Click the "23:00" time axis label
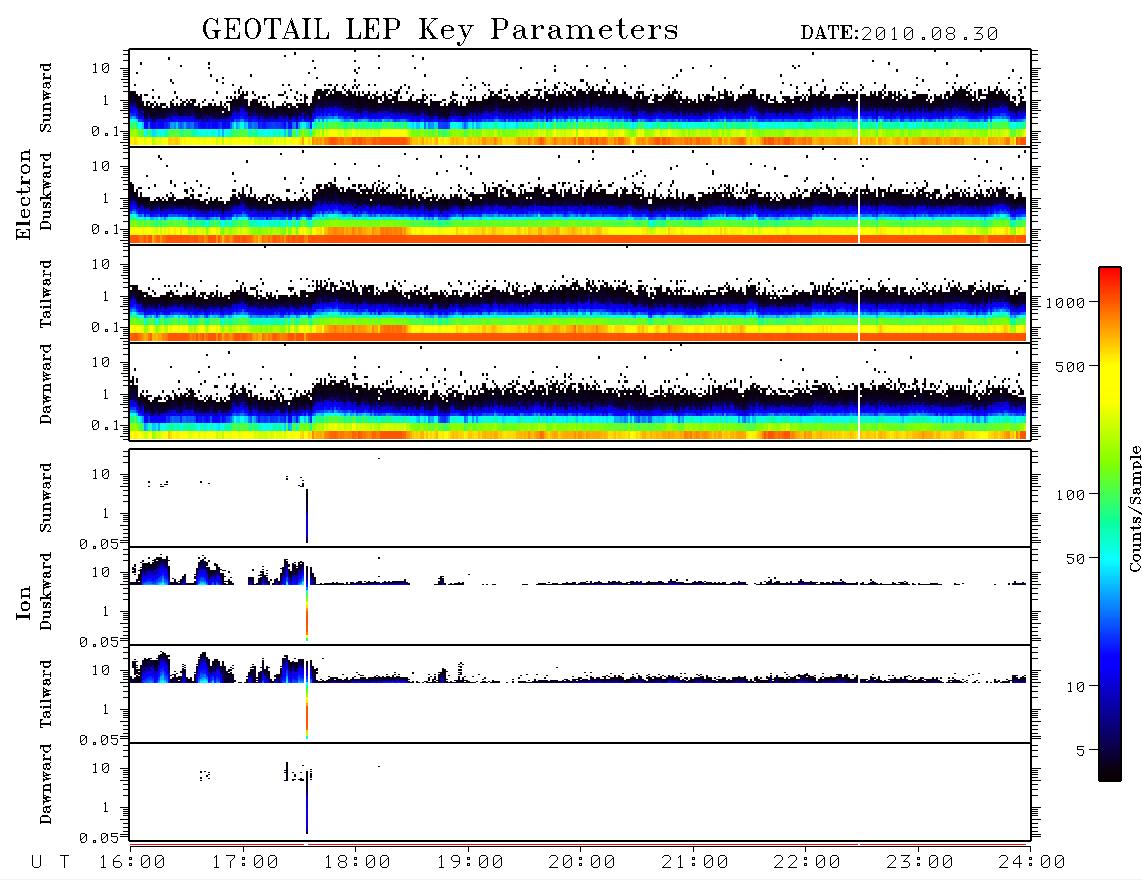The width and height of the screenshot is (1142, 880). coord(920,862)
